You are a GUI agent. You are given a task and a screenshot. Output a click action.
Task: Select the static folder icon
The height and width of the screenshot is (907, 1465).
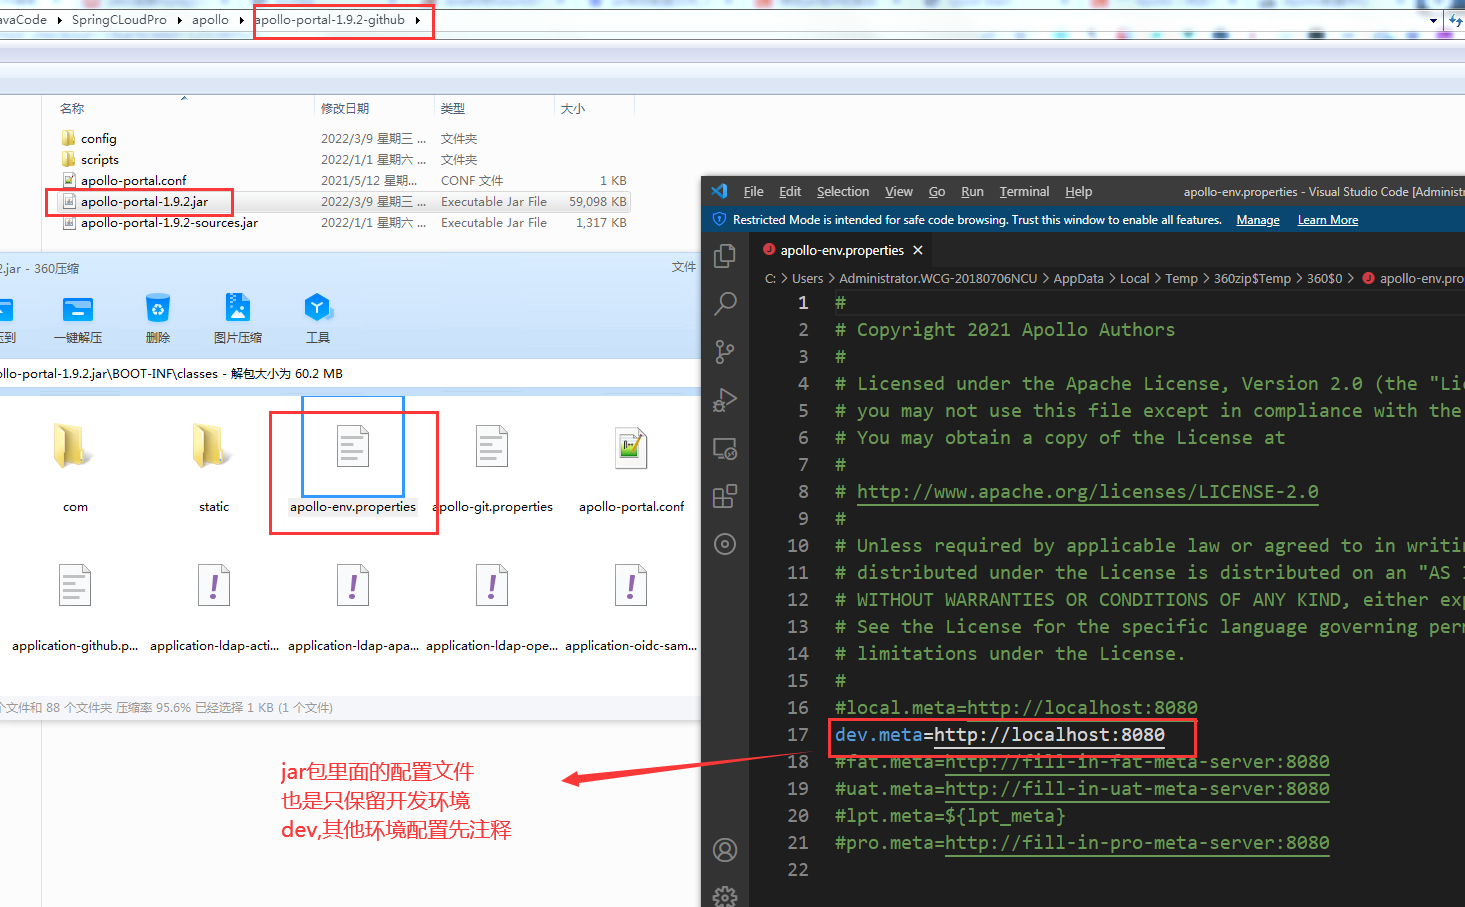click(213, 446)
